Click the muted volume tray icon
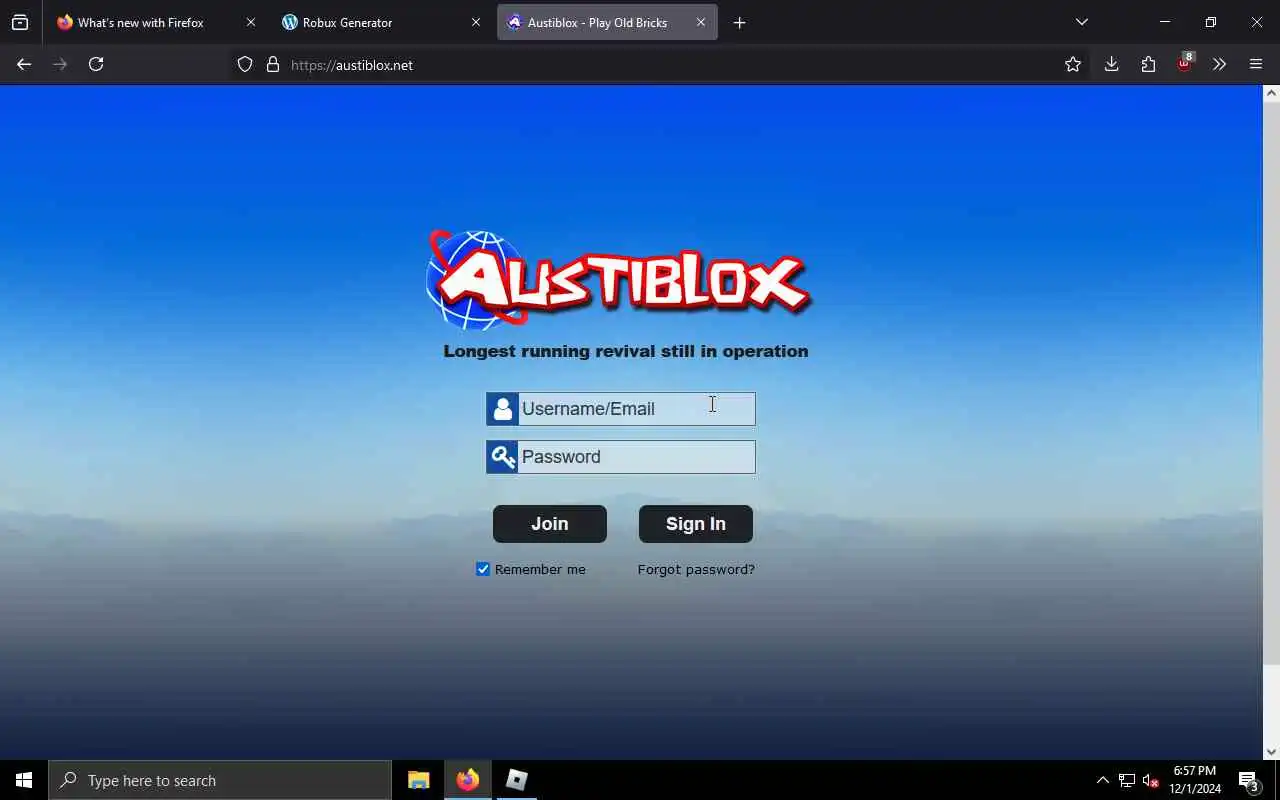This screenshot has height=800, width=1280. [x=1150, y=780]
